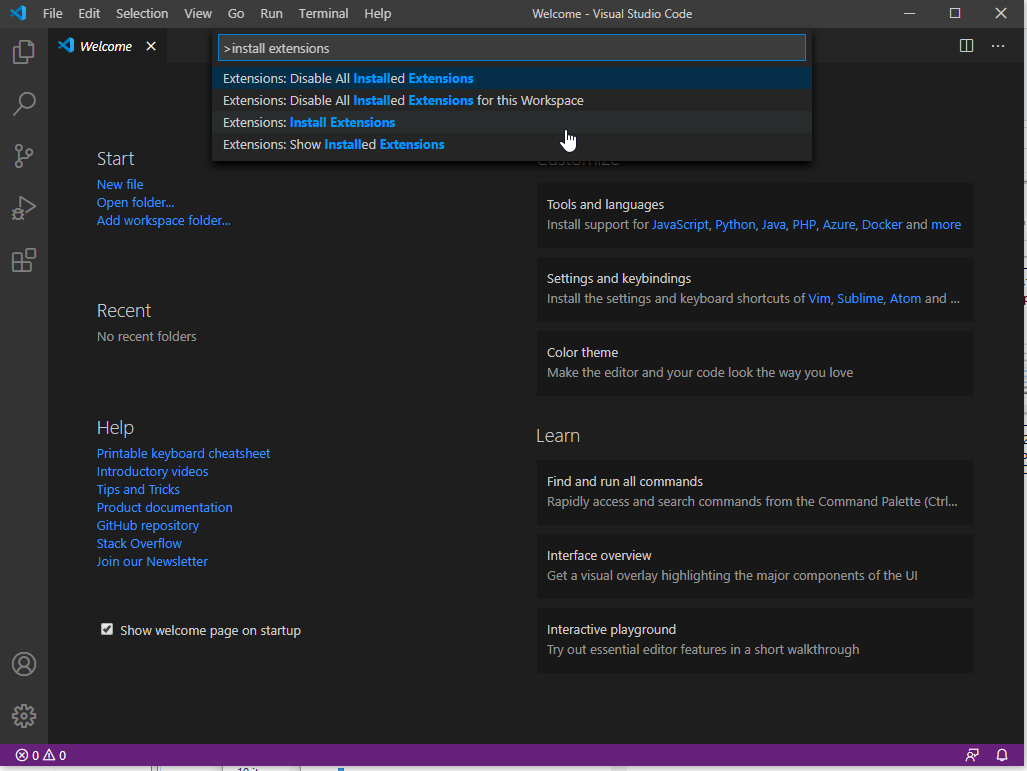
Task: Uncheck Show welcome page on startup
Action: (x=107, y=630)
